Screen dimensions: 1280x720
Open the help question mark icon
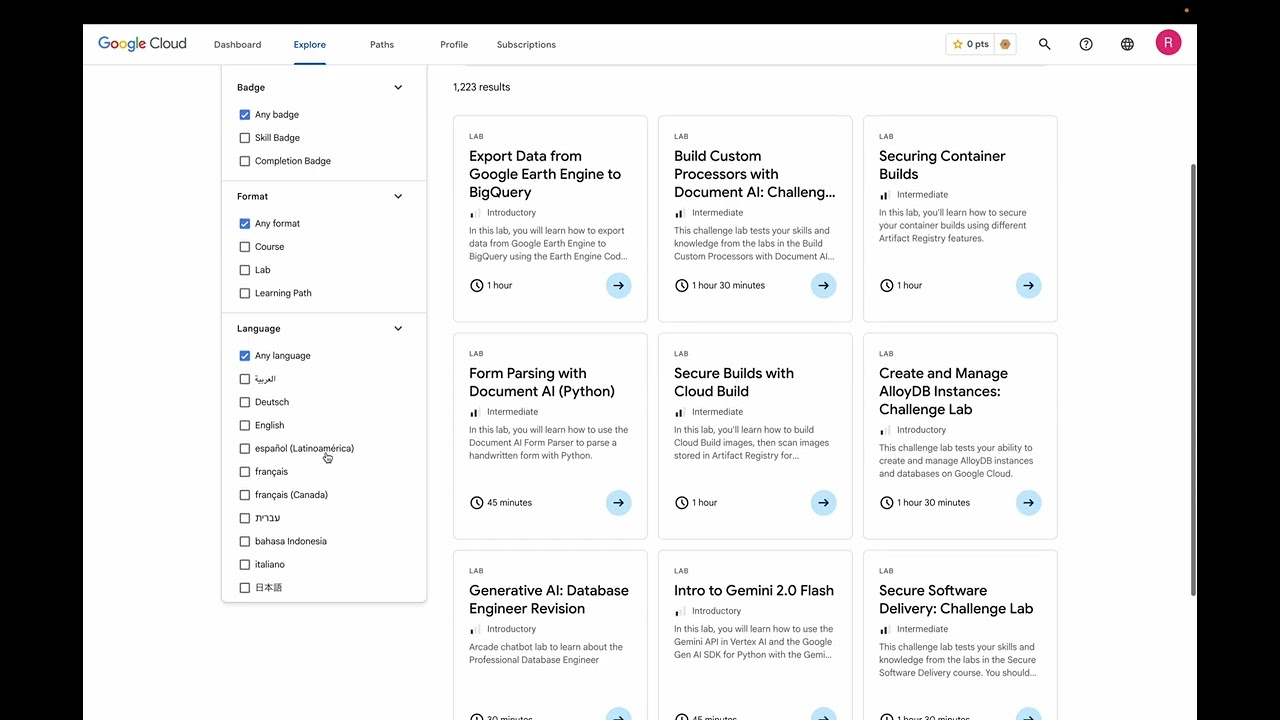[1086, 44]
